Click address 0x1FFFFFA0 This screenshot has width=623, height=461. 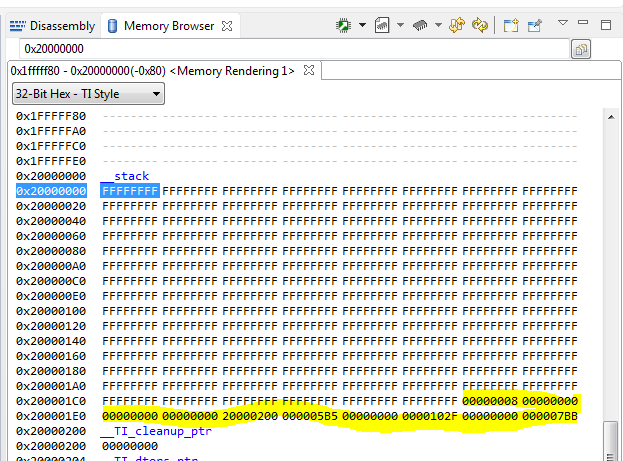(51, 131)
